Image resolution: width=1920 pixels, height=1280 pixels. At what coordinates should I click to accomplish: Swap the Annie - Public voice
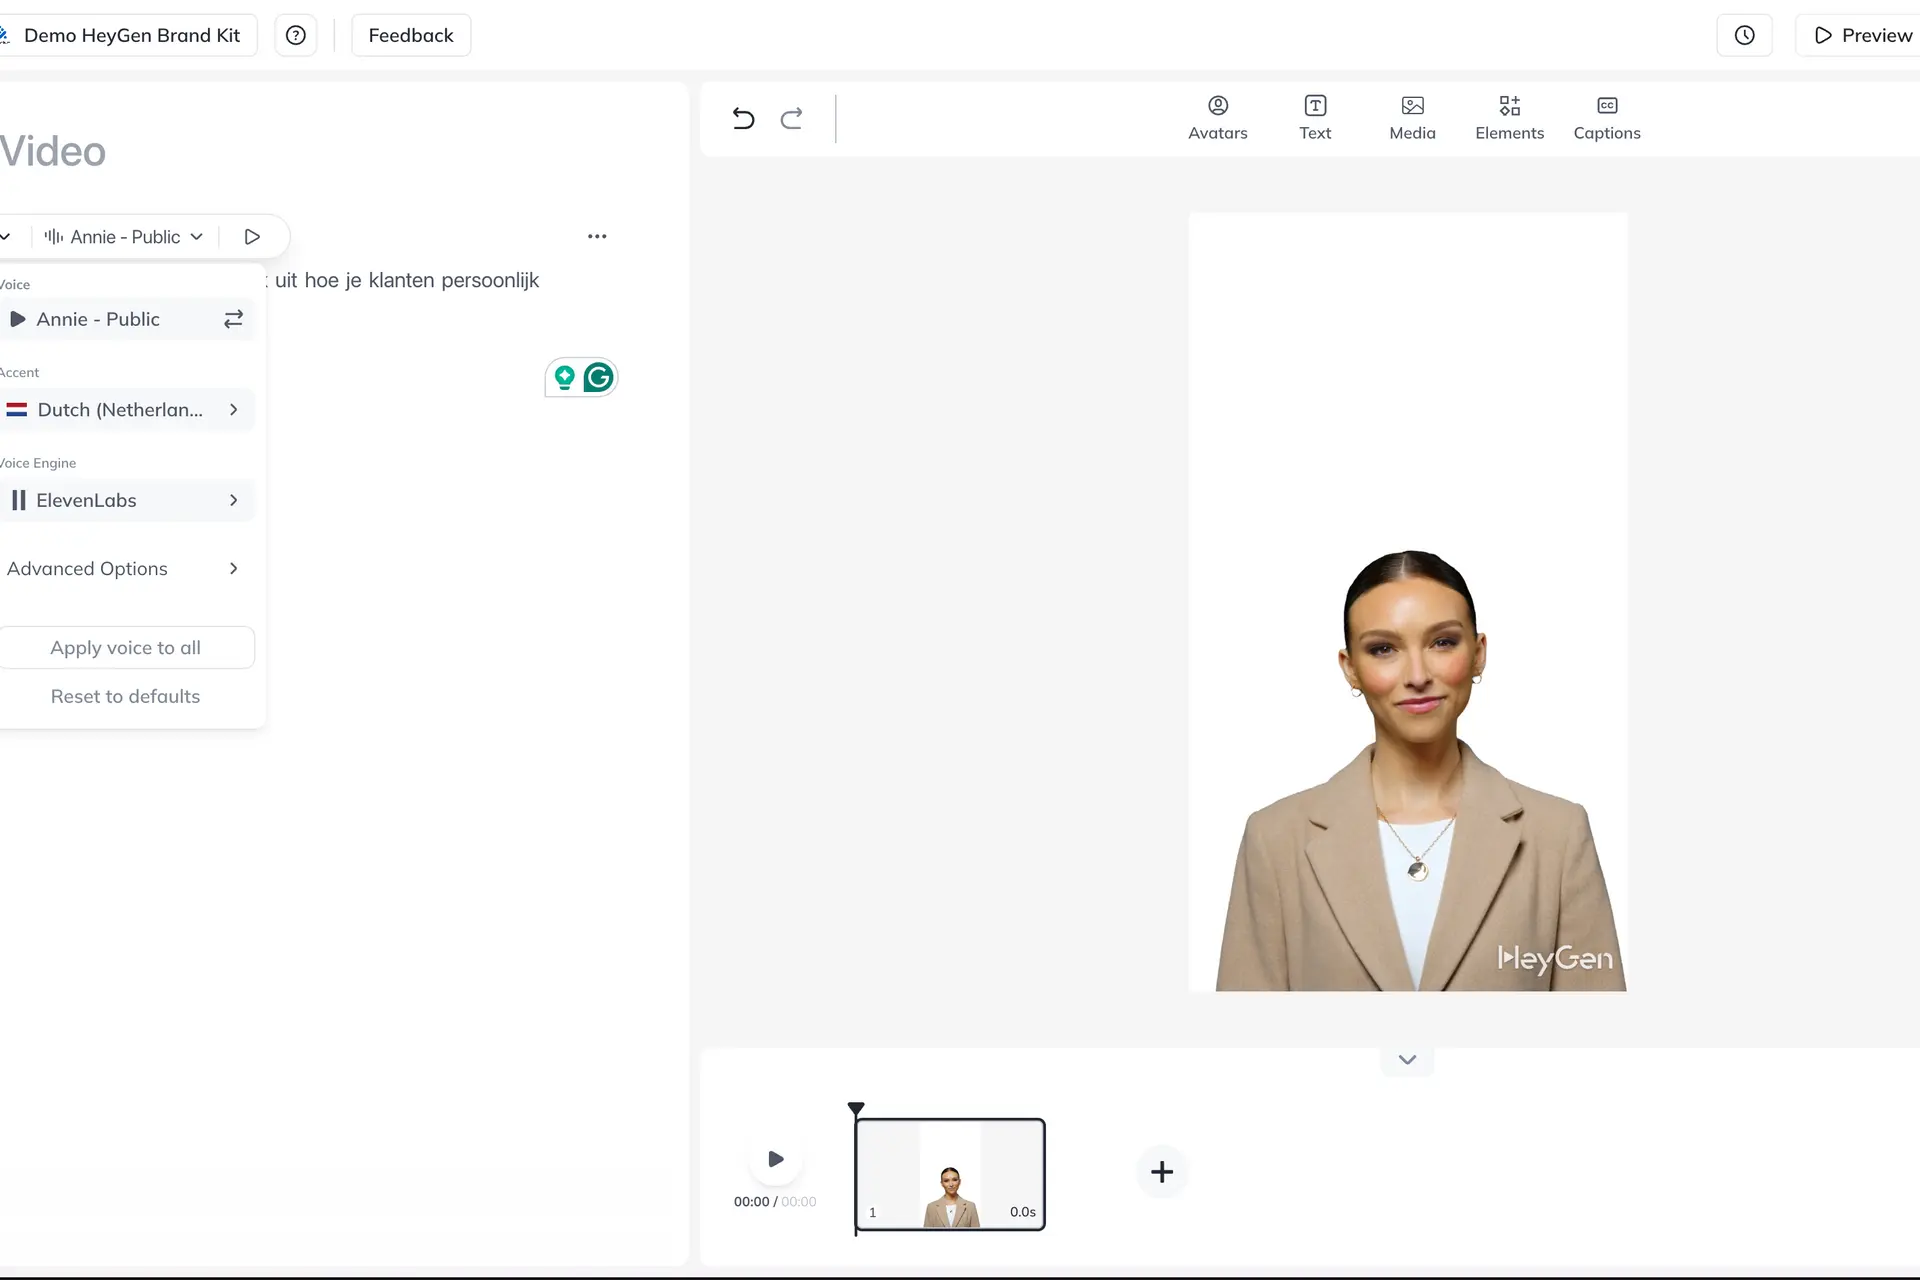(233, 319)
